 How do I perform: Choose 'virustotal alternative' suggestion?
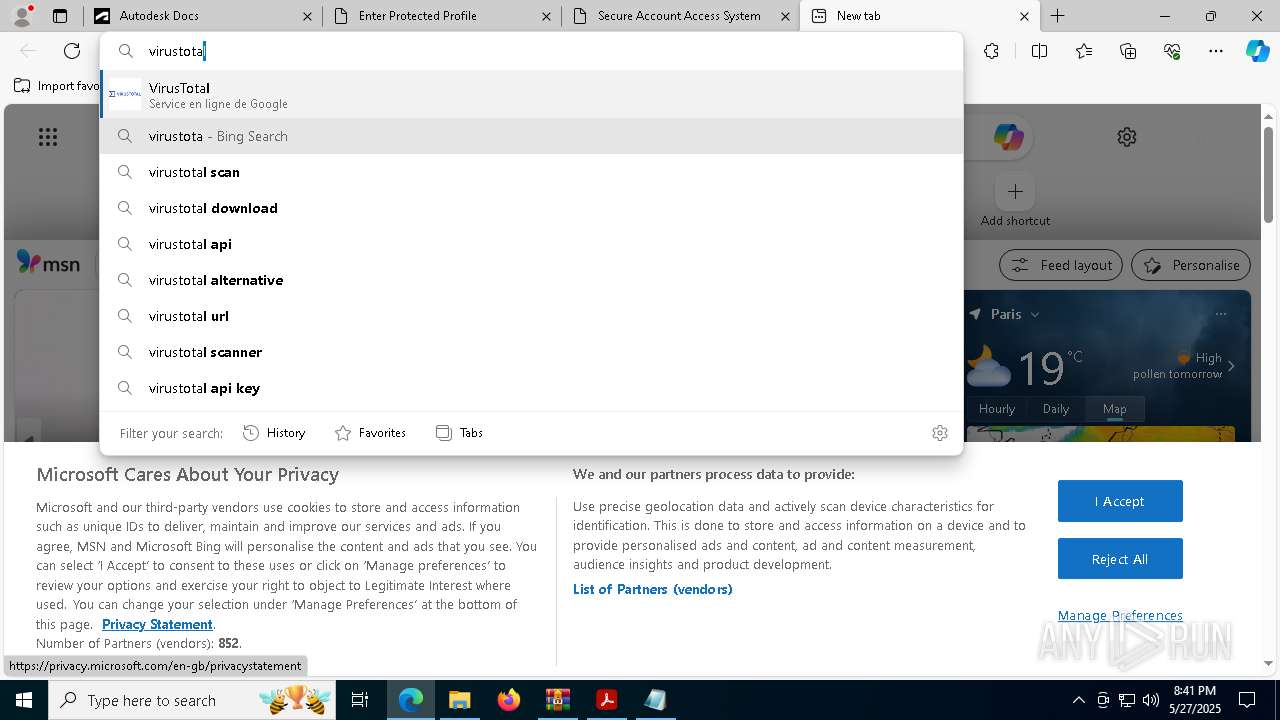(x=531, y=280)
